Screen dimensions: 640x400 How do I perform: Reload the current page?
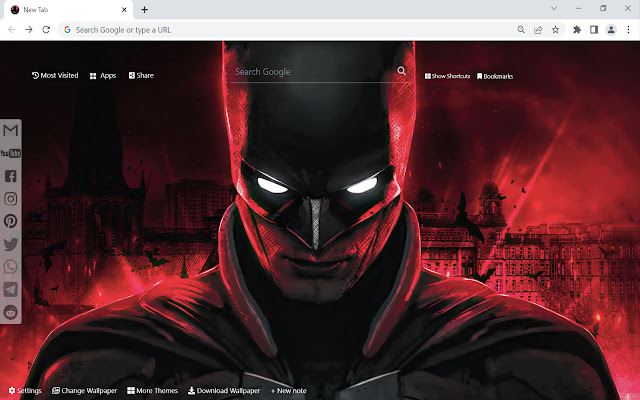click(46, 30)
